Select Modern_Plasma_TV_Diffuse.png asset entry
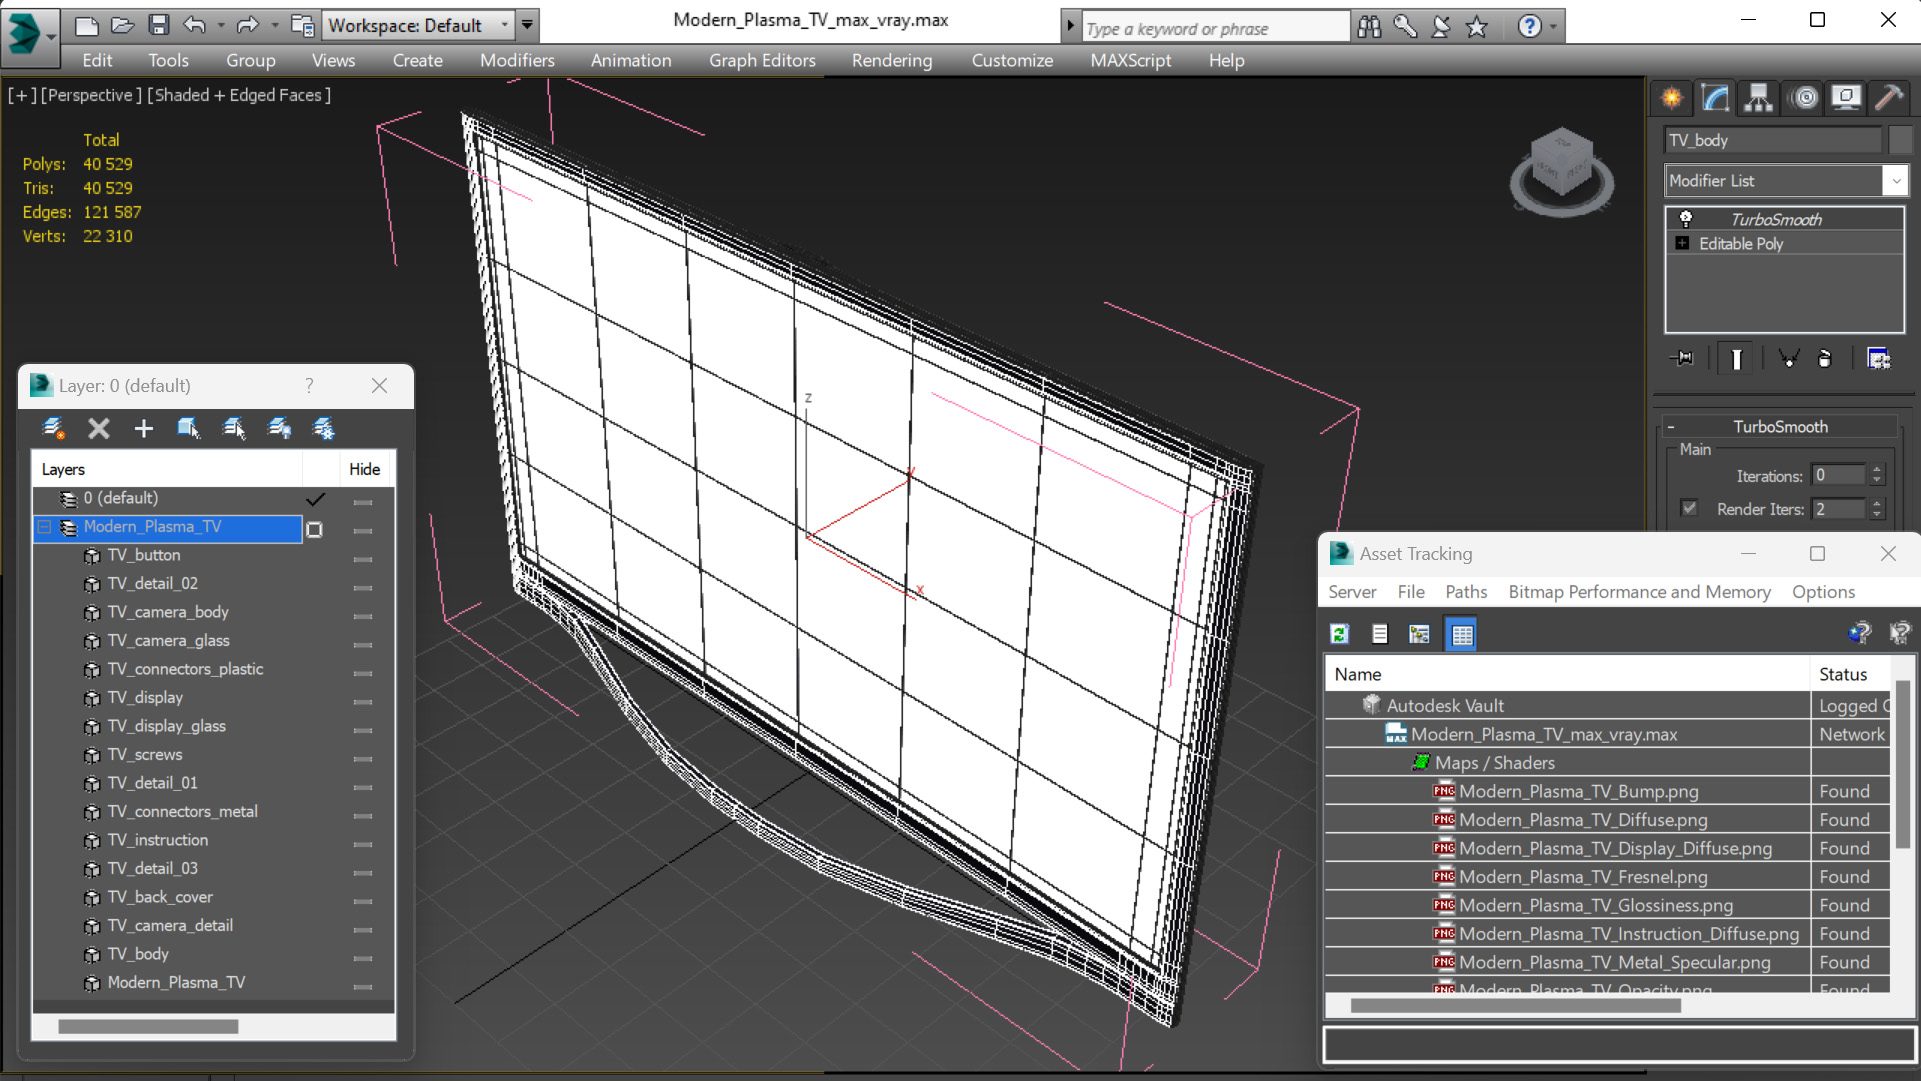This screenshot has width=1921, height=1081. tap(1583, 820)
